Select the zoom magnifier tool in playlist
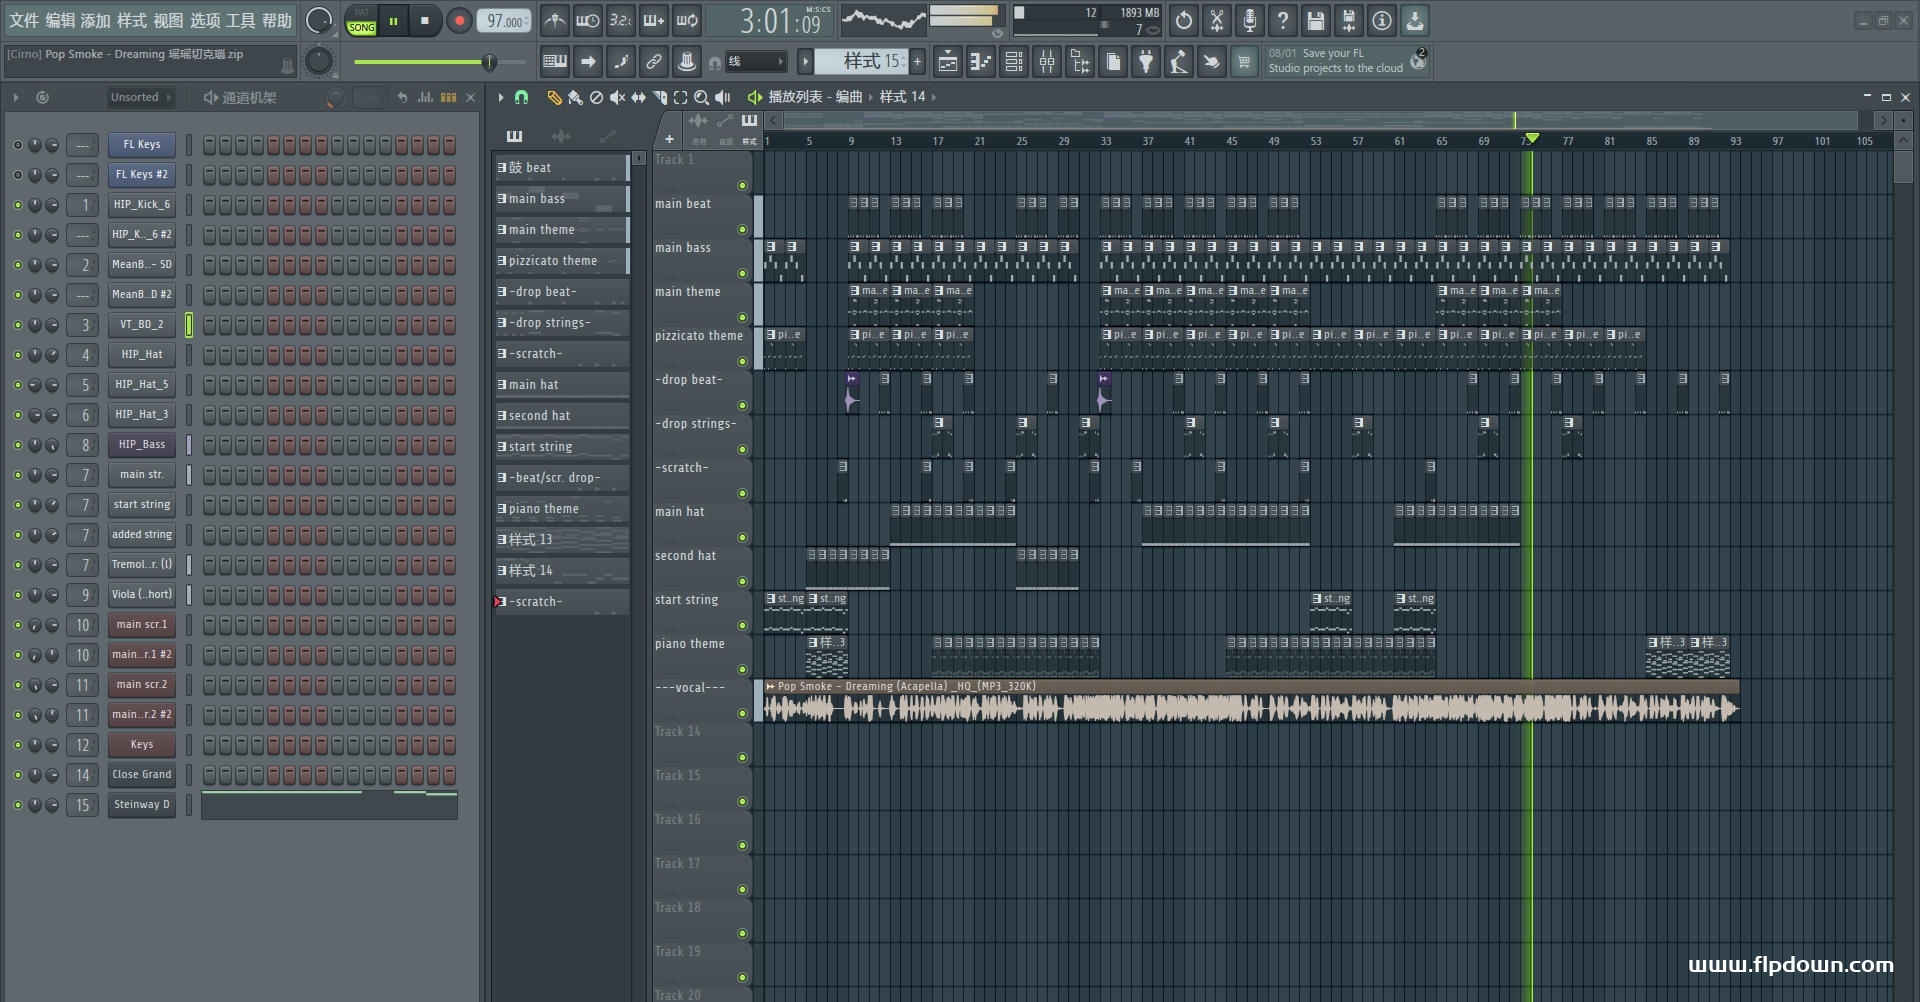This screenshot has height=1002, width=1920. pyautogui.click(x=701, y=97)
